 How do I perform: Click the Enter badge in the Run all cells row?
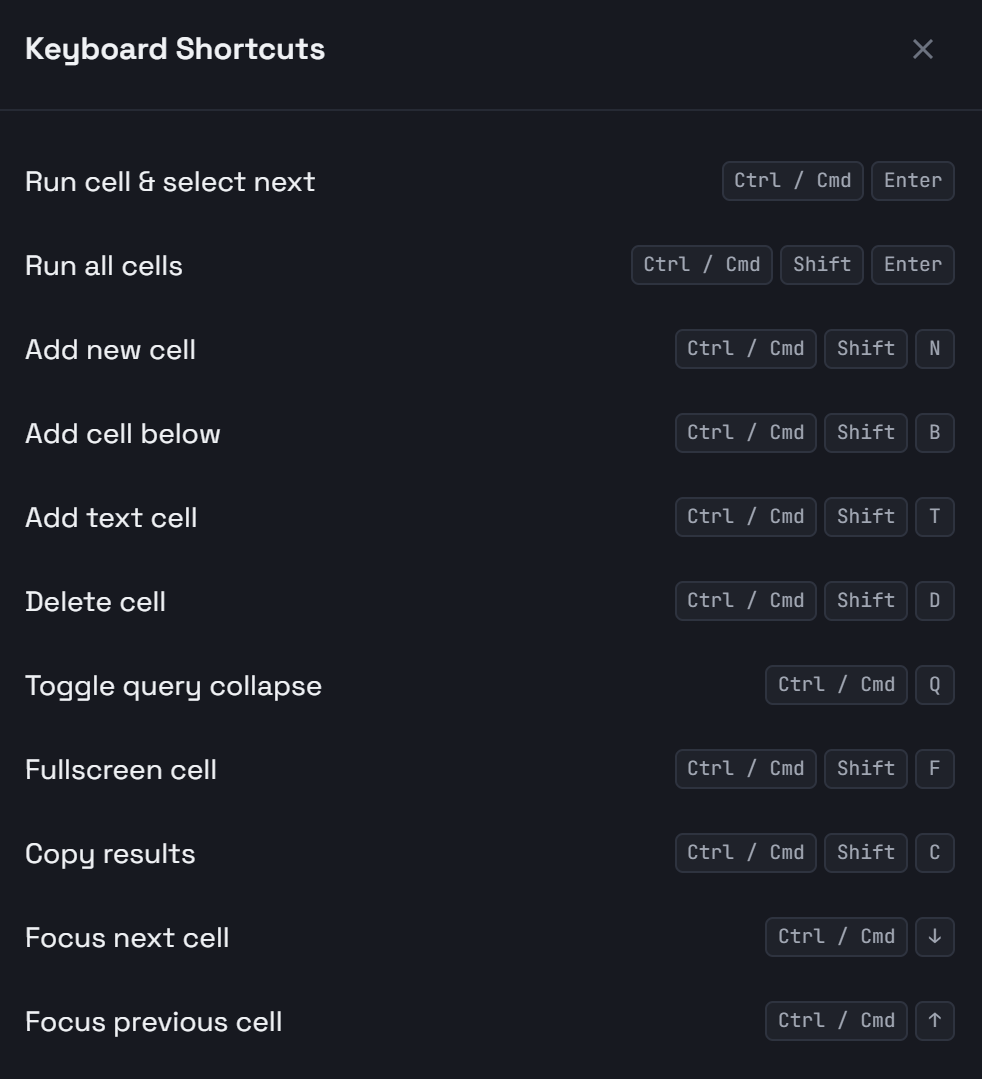(912, 265)
